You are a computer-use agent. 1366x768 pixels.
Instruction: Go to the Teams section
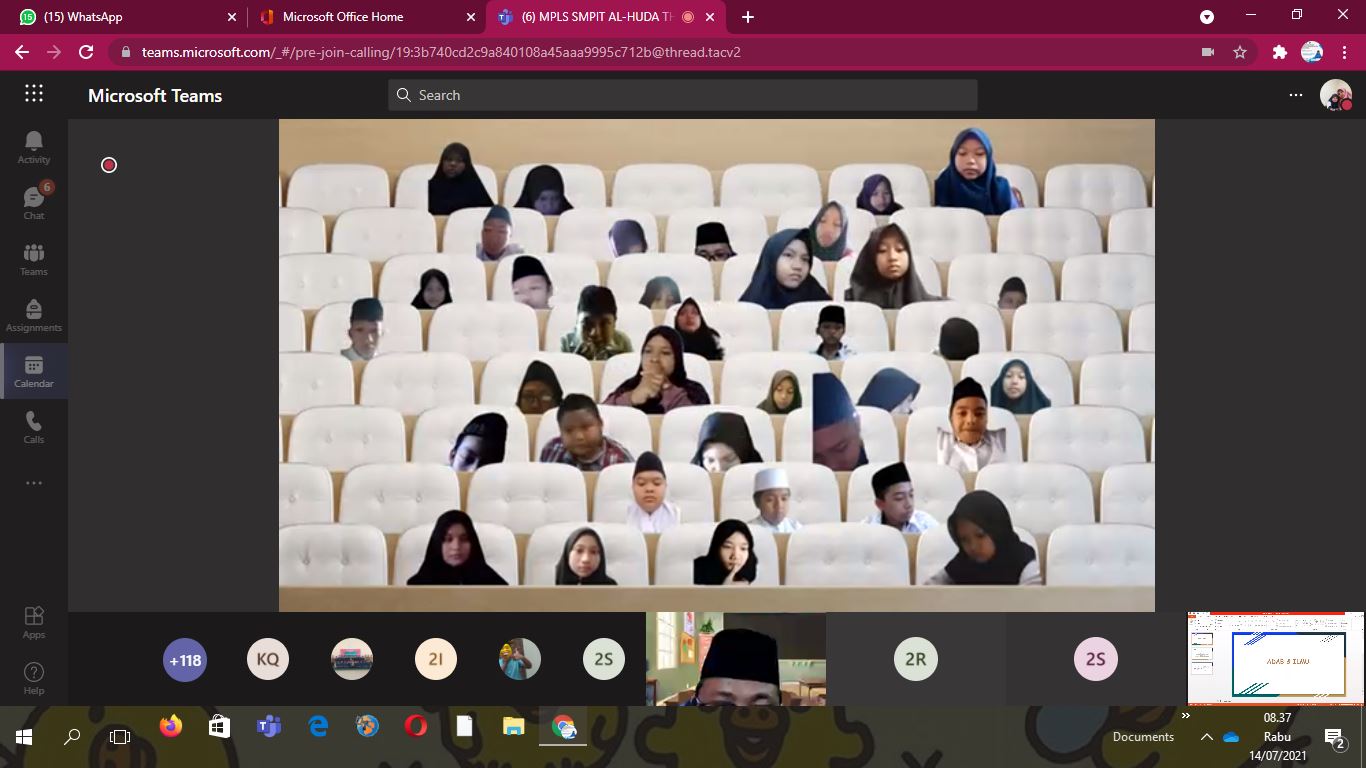click(x=34, y=258)
